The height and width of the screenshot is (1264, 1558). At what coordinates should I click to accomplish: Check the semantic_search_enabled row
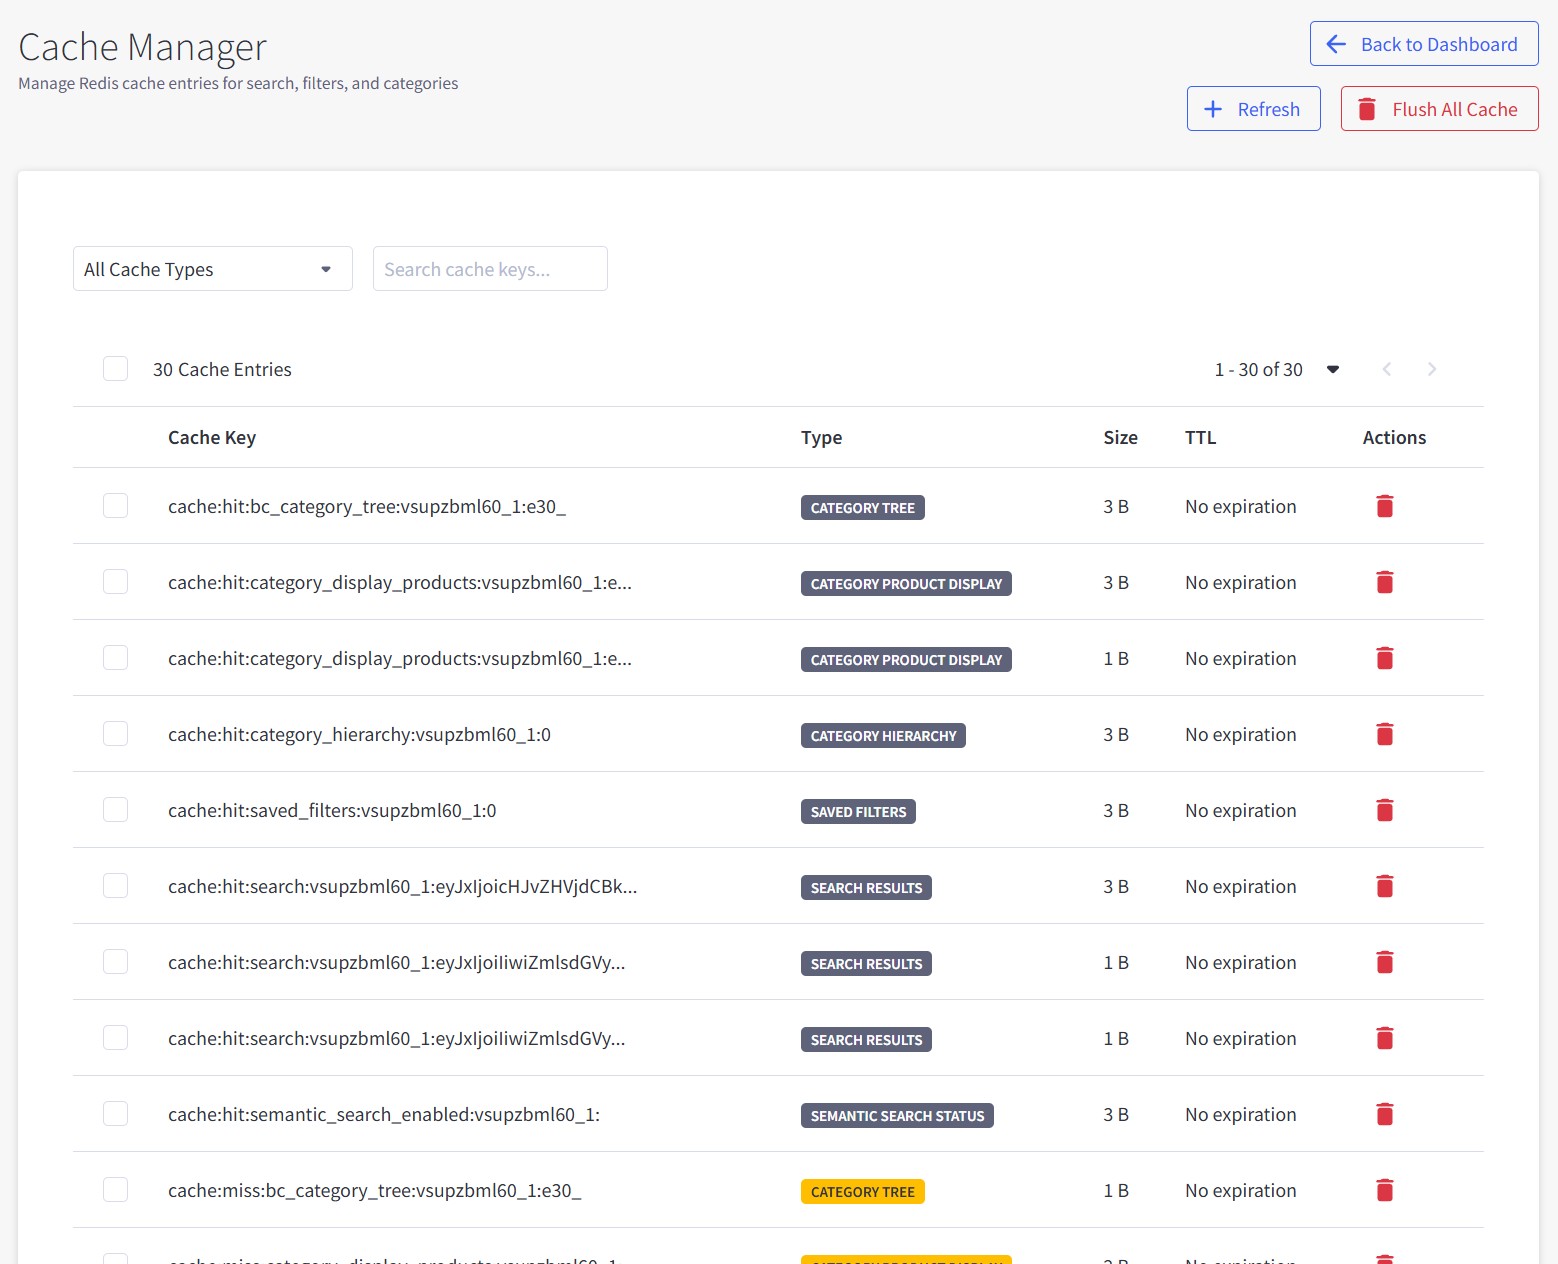click(x=115, y=1113)
